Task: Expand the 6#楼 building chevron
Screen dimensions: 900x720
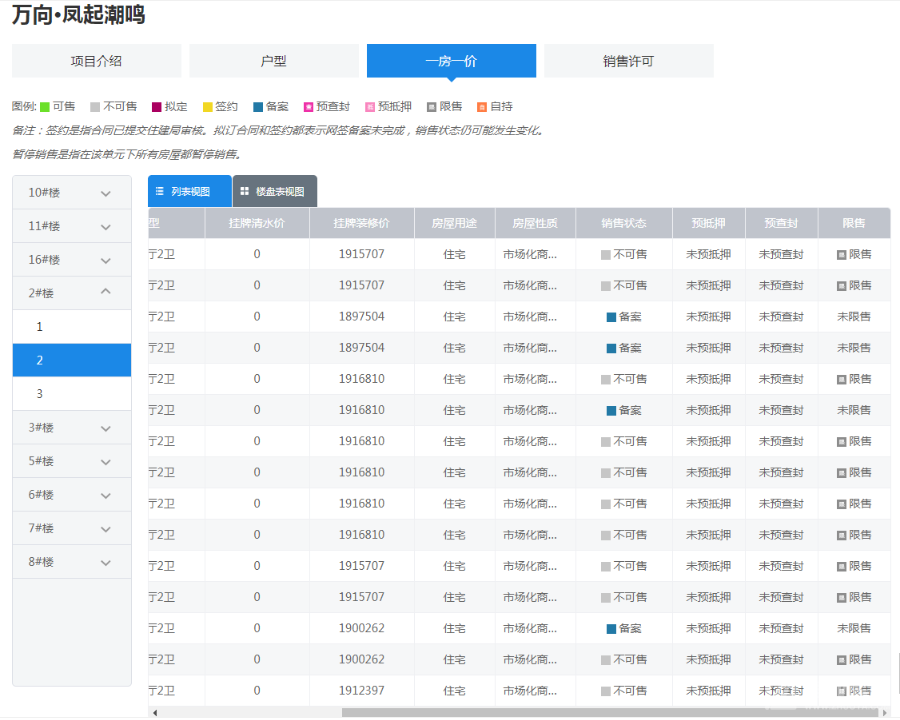Action: pyautogui.click(x=106, y=496)
